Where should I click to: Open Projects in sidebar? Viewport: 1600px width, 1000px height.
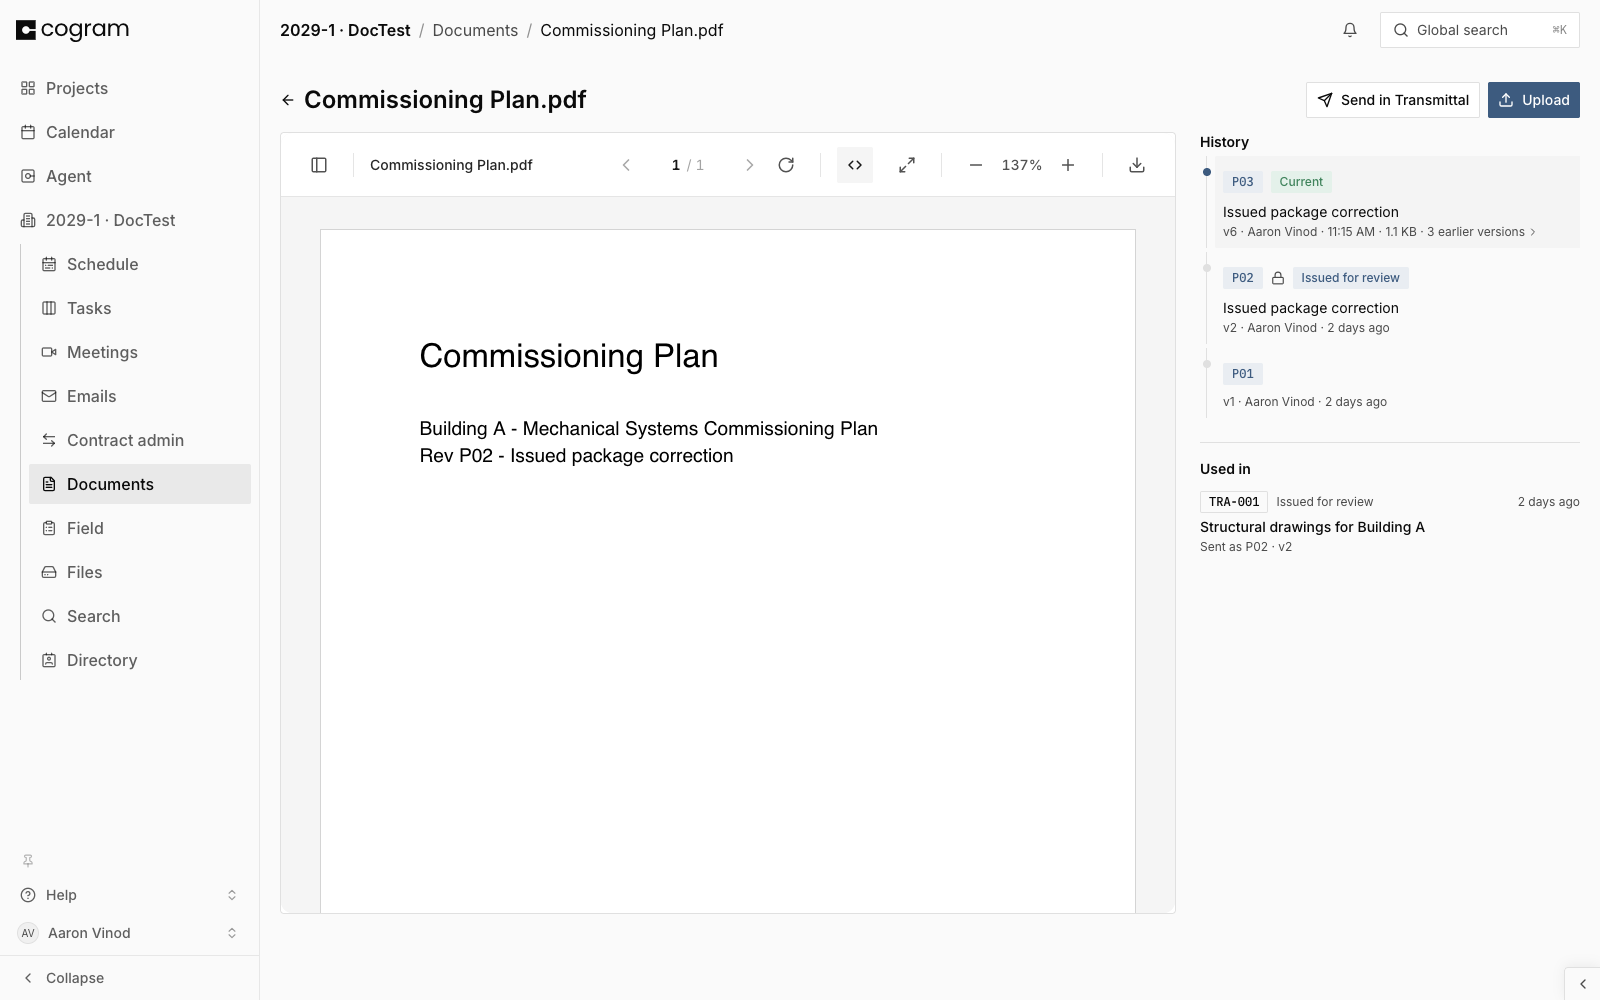[130, 88]
